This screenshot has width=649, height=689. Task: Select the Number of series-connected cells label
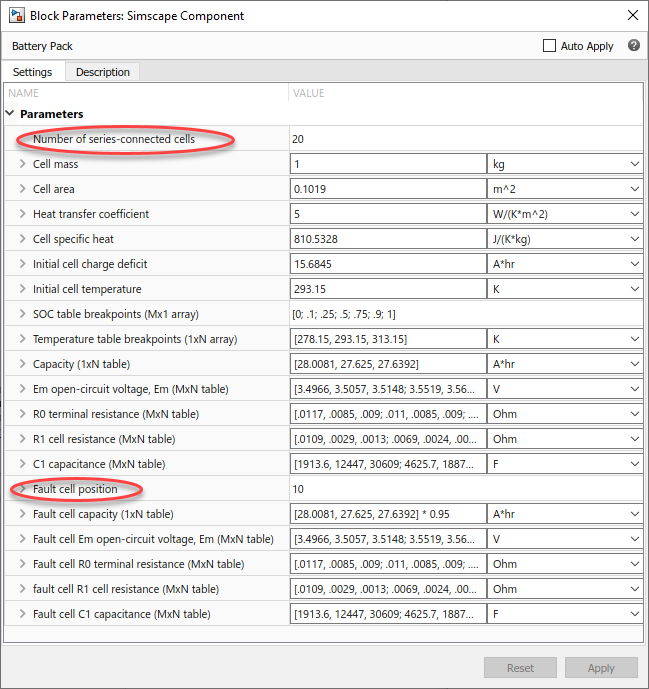pyautogui.click(x=114, y=139)
